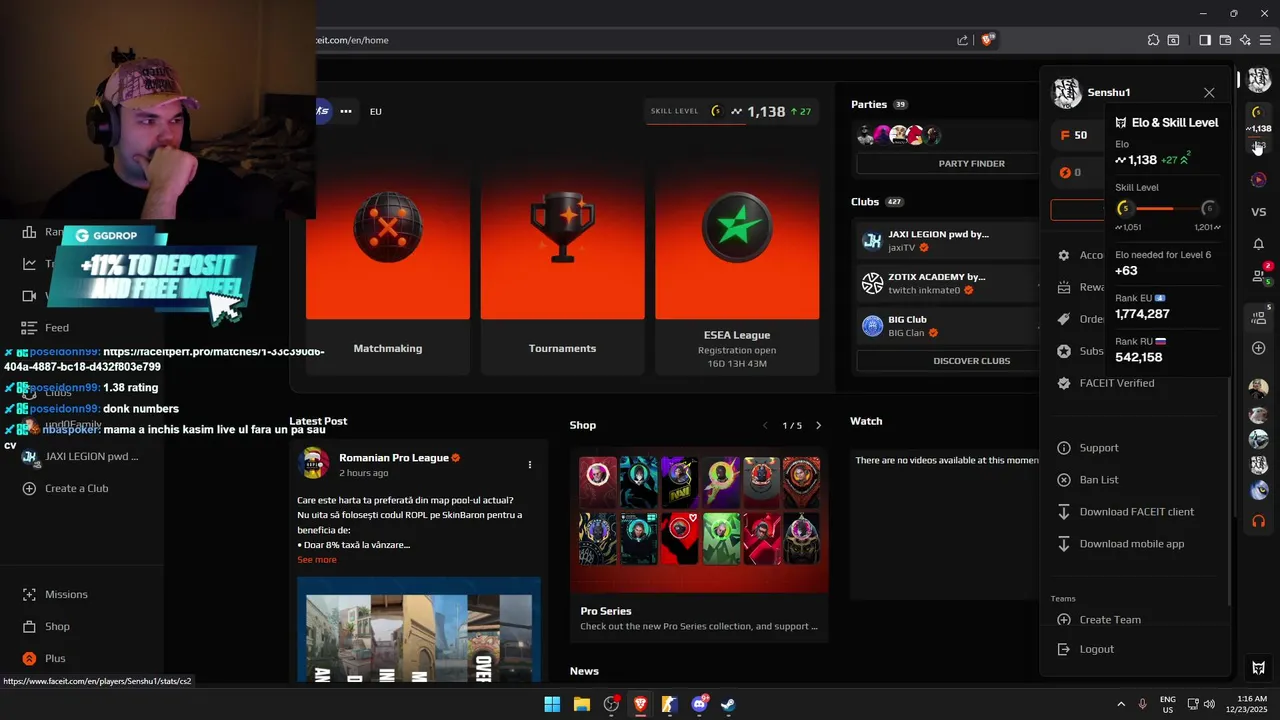The image size is (1280, 720).
Task: Click the parties avatar group row
Action: click(x=899, y=135)
